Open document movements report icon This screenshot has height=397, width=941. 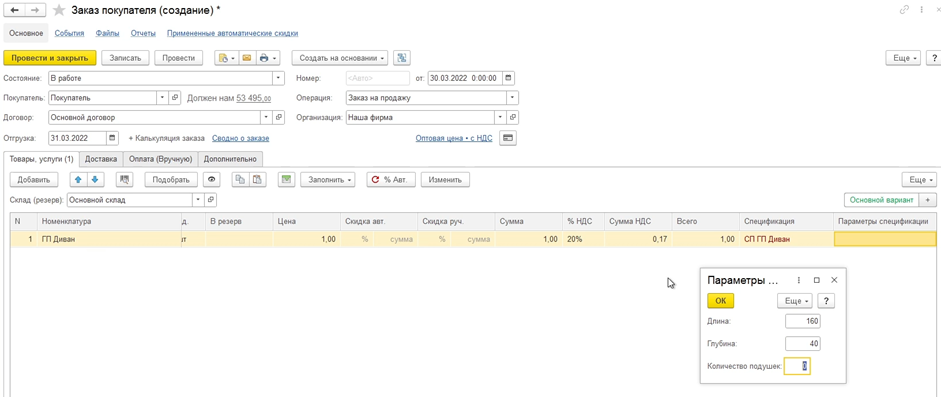click(402, 58)
